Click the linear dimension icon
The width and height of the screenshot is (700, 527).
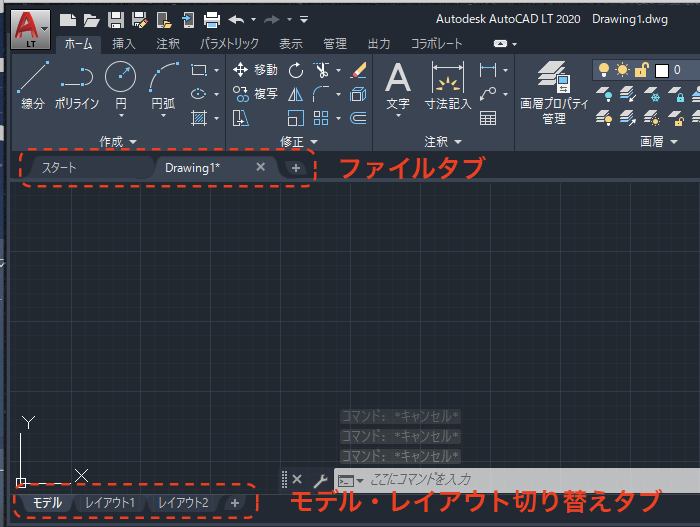click(x=488, y=70)
